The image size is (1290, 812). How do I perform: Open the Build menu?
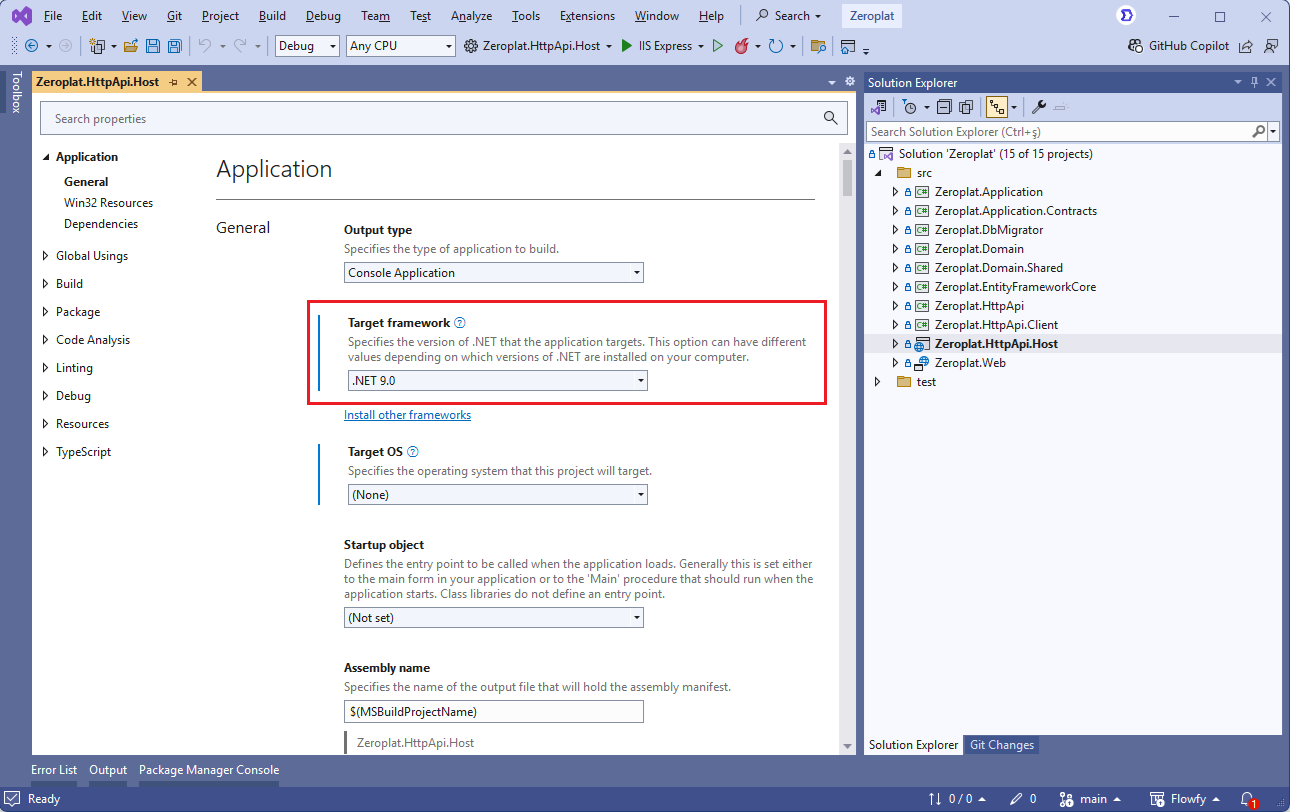pos(271,16)
